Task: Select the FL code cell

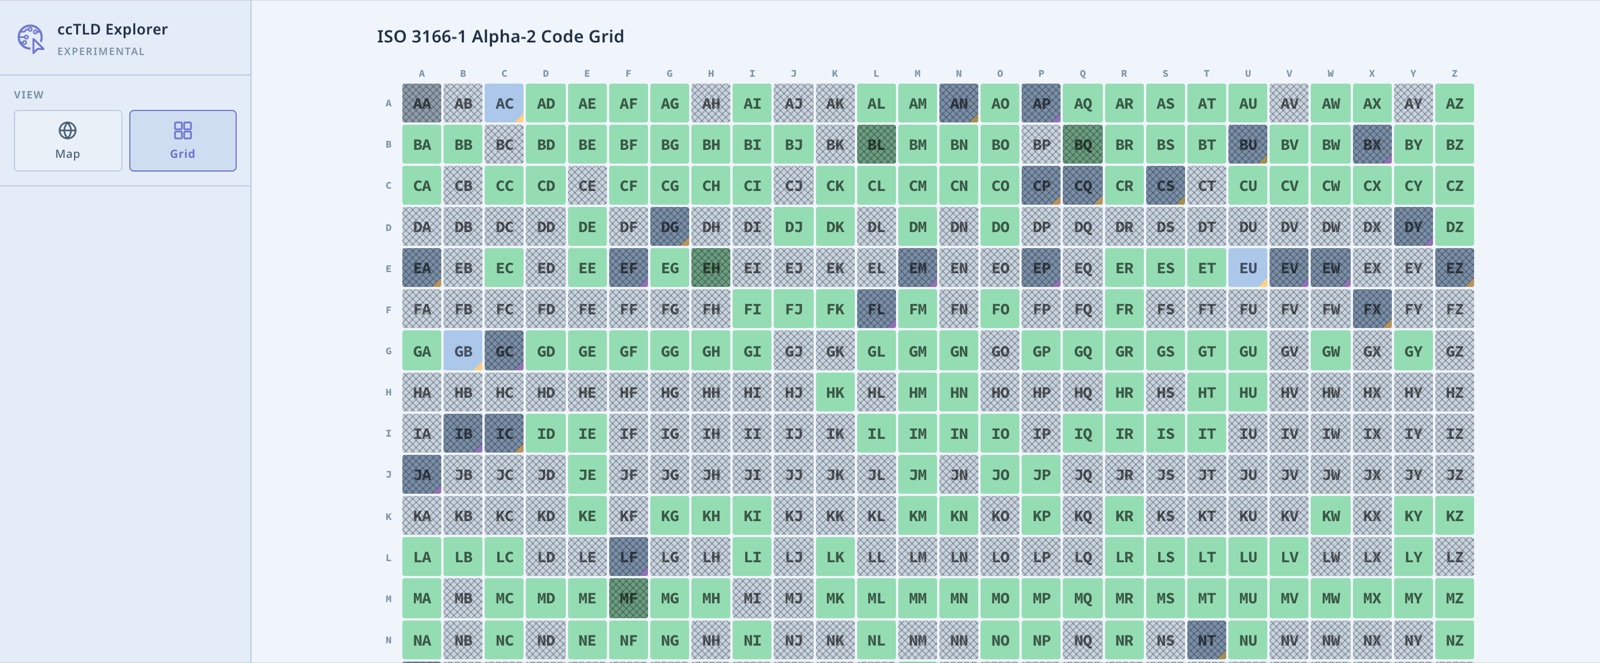Action: (876, 310)
